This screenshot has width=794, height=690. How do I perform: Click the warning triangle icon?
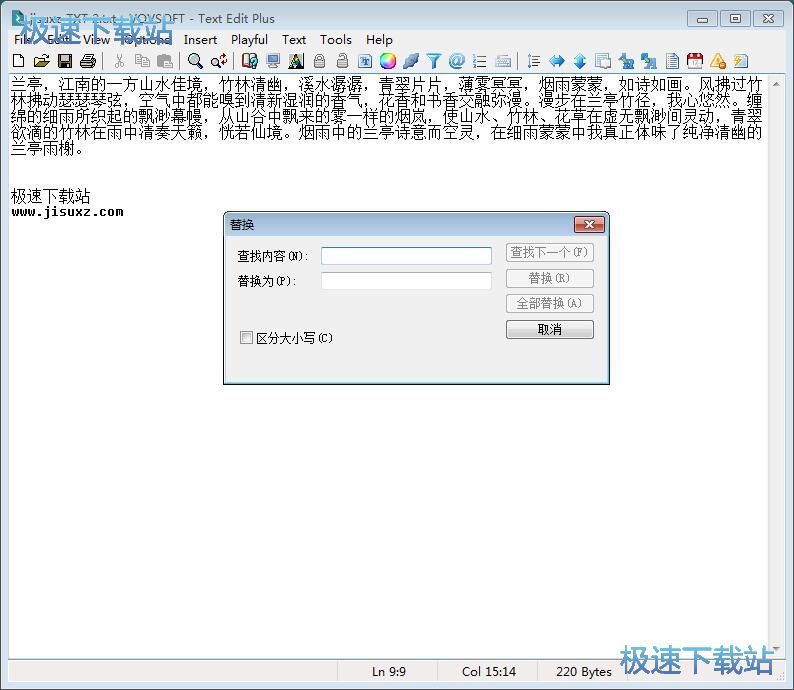[x=718, y=61]
